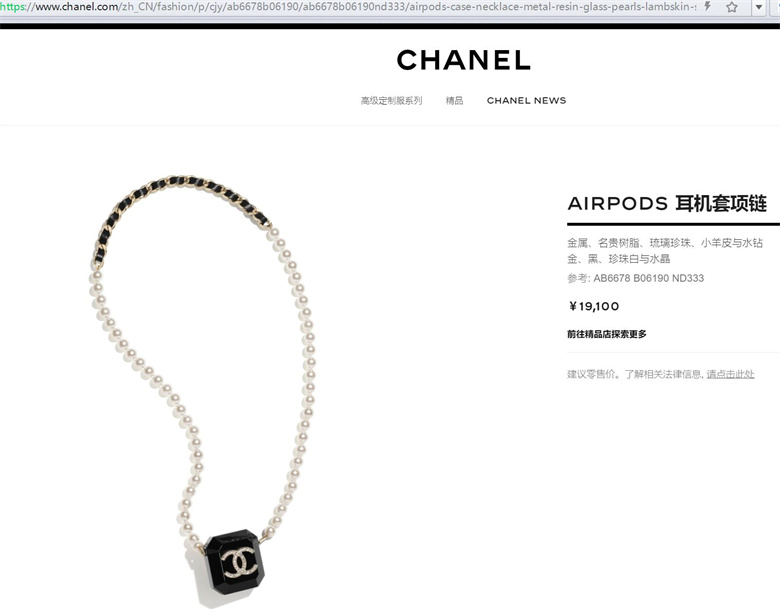
Task: Click the lightning bolt speed mode icon
Action: (x=708, y=7)
